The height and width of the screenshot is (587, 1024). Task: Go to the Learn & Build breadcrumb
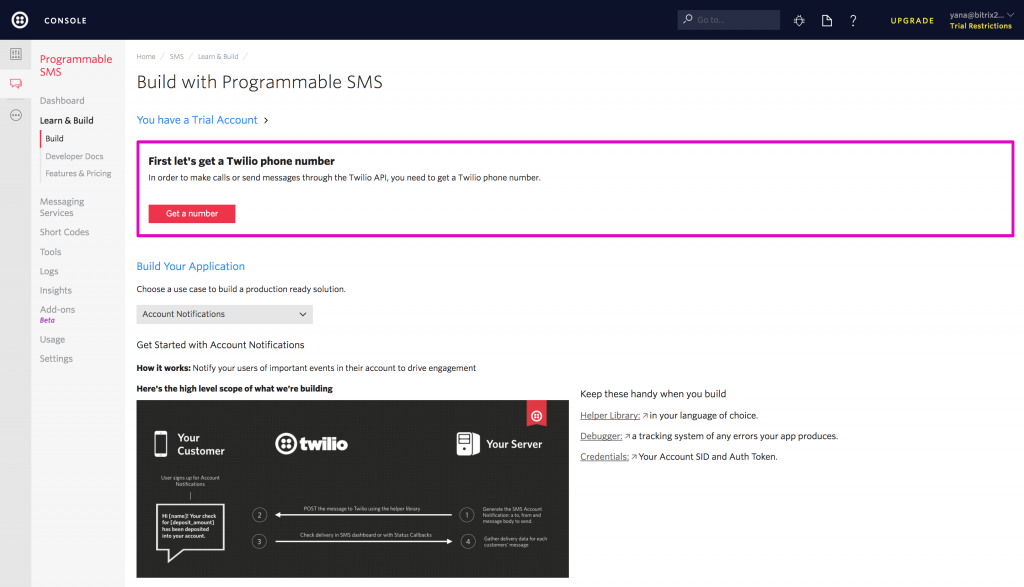coord(218,57)
